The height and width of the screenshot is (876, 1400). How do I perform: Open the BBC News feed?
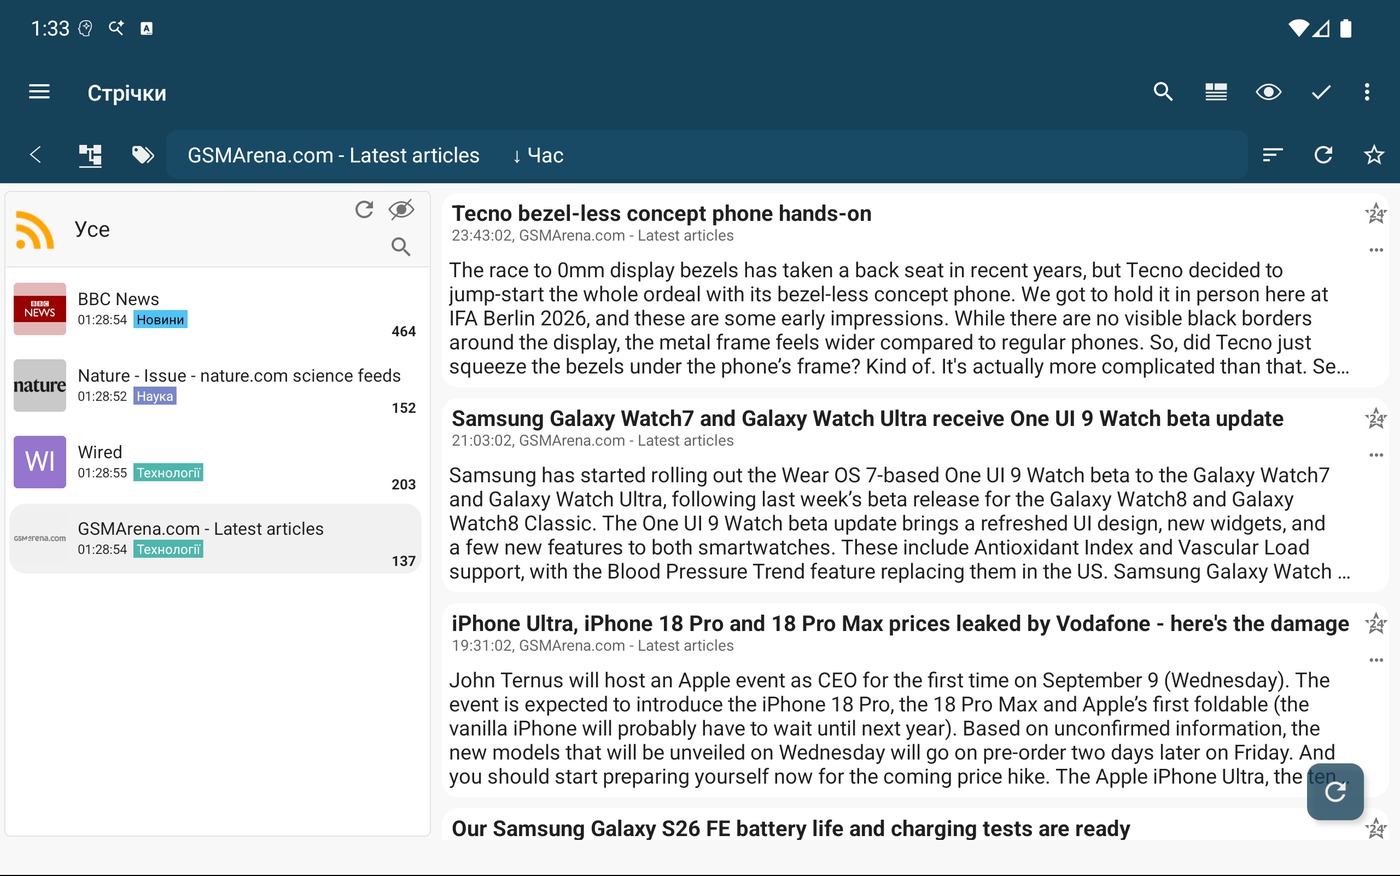pyautogui.click(x=216, y=310)
